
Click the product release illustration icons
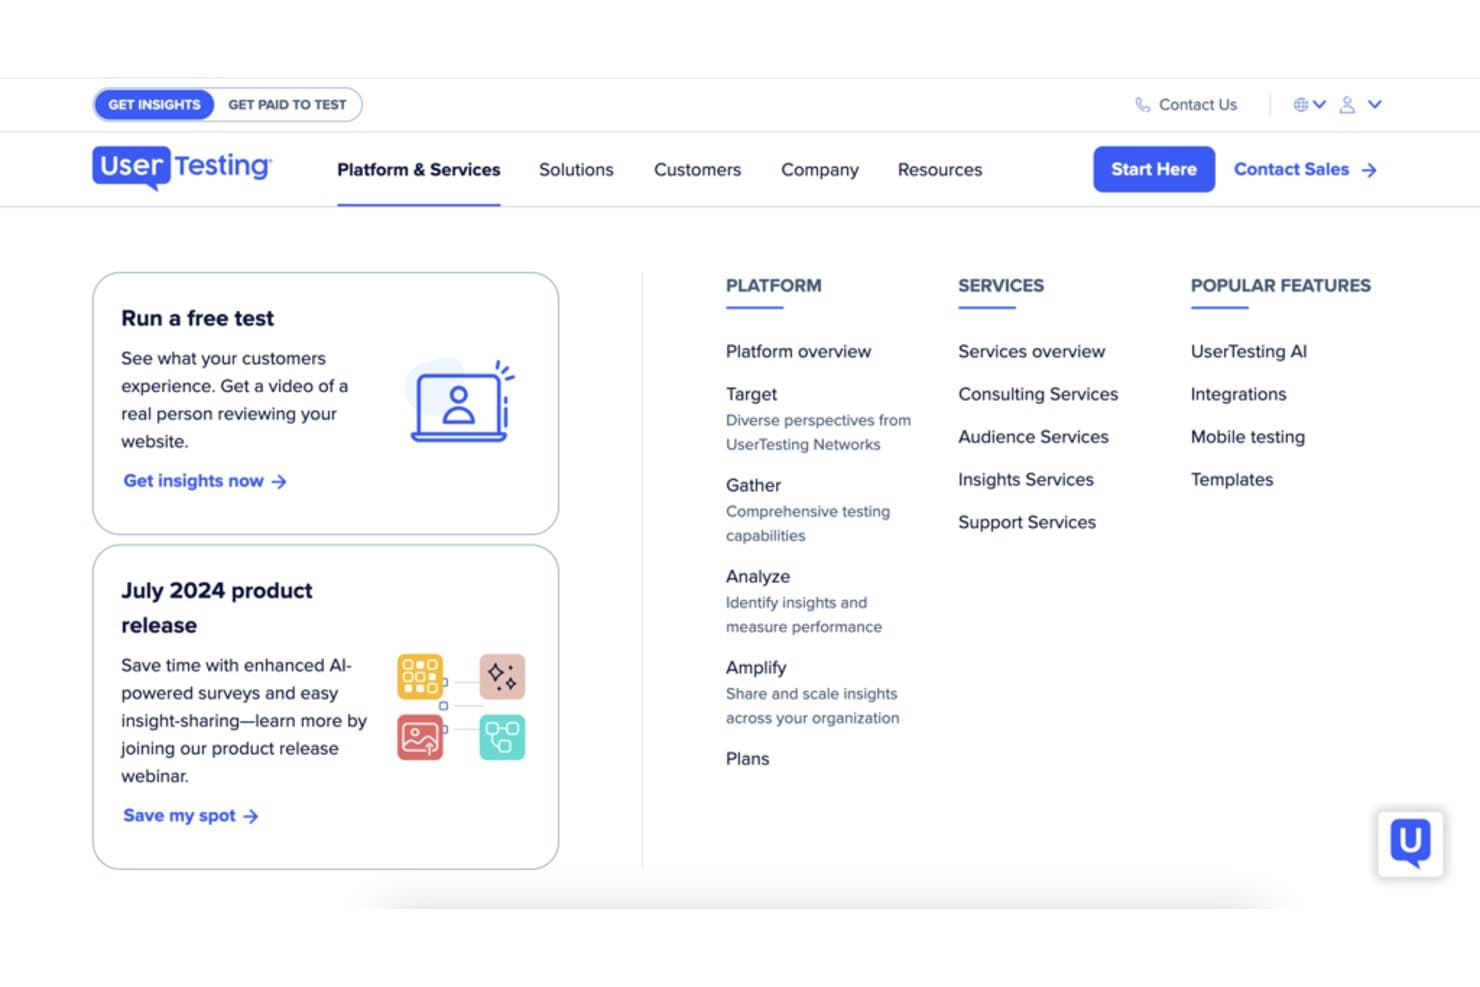click(x=461, y=706)
